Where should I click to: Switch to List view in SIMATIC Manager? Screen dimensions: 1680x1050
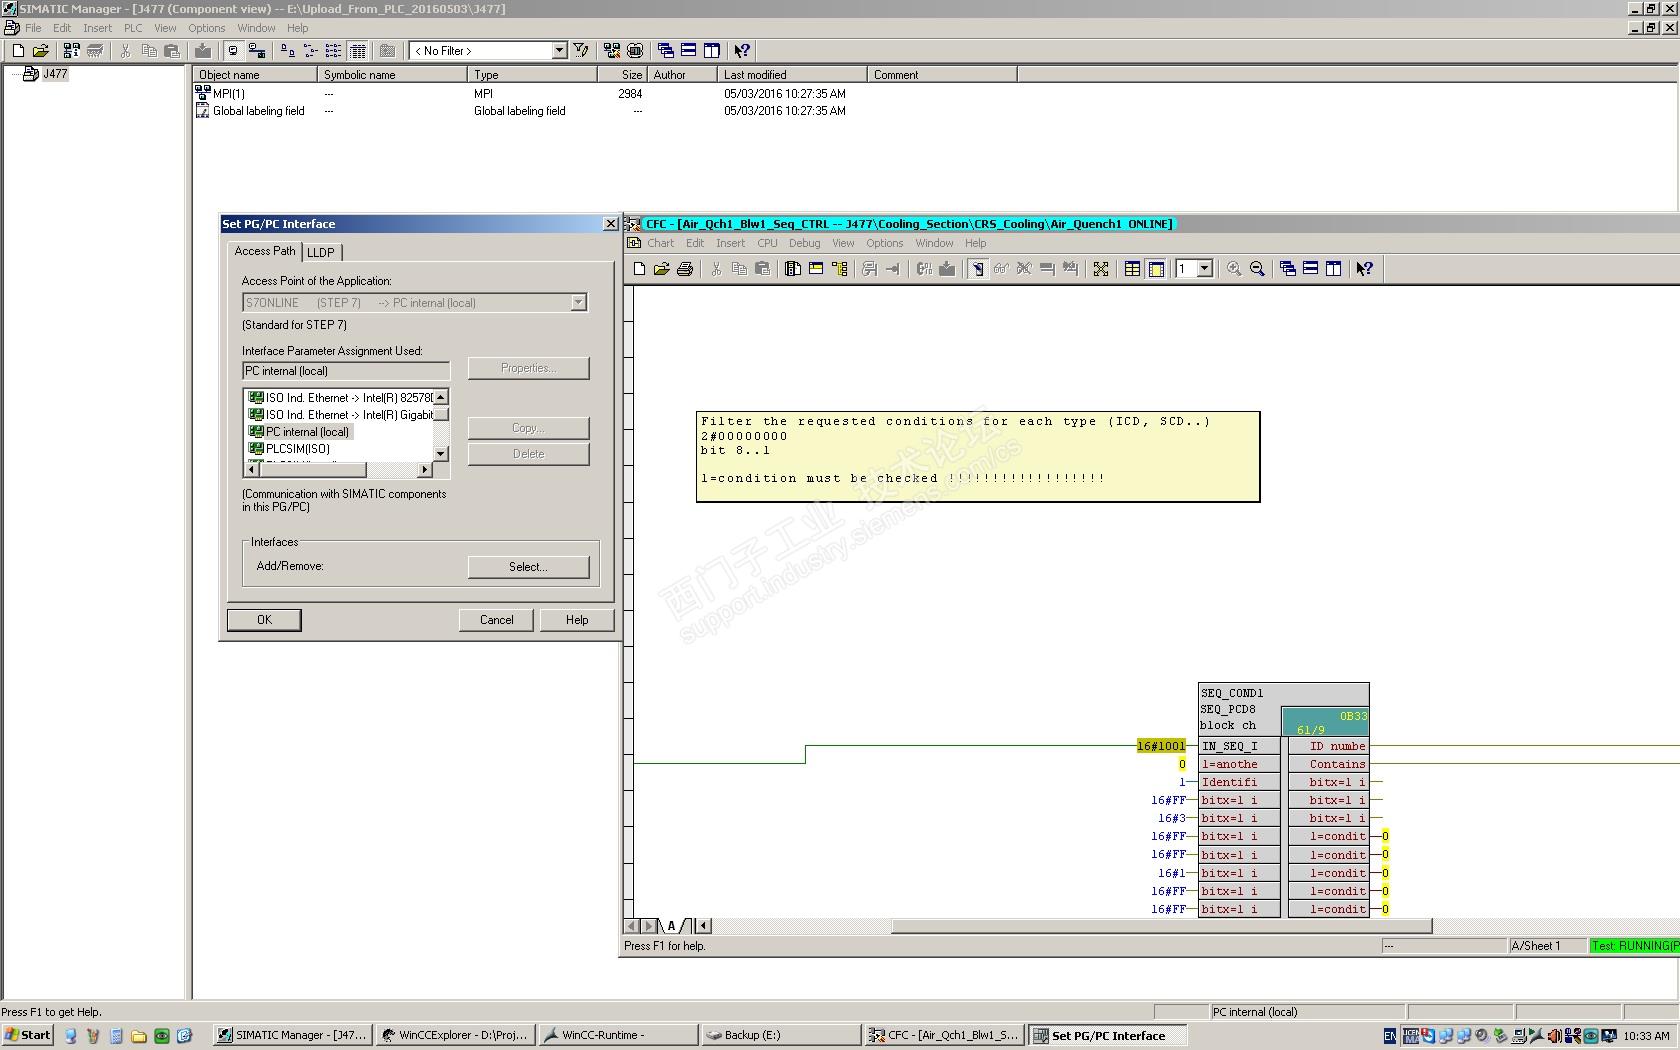tap(333, 51)
